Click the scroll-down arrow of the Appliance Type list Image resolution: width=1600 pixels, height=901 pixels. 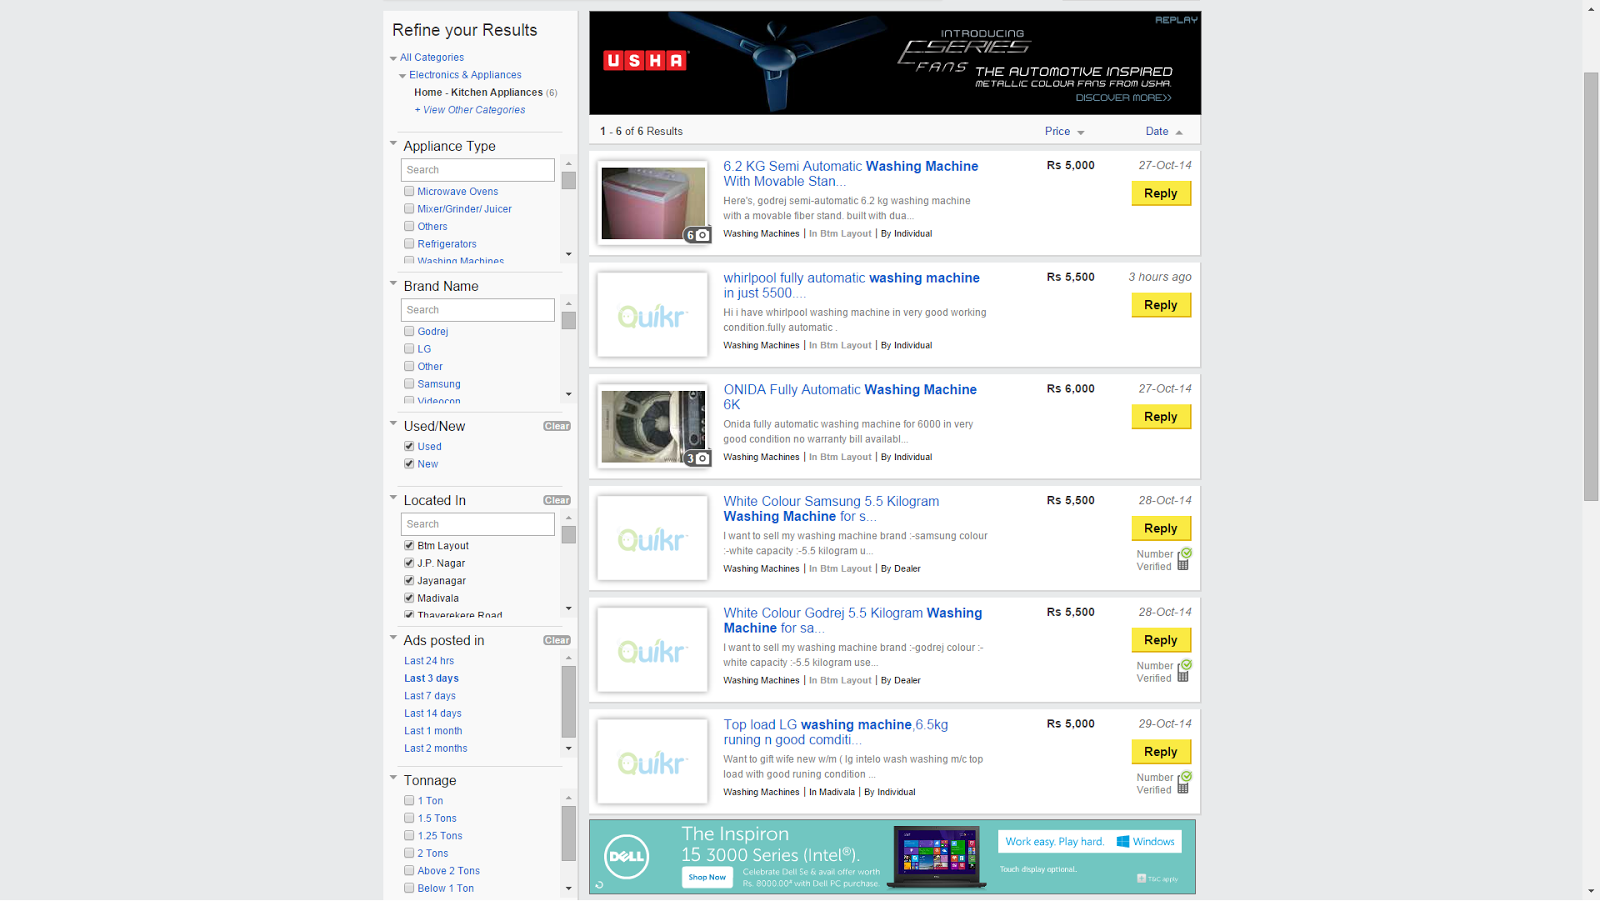(x=569, y=254)
